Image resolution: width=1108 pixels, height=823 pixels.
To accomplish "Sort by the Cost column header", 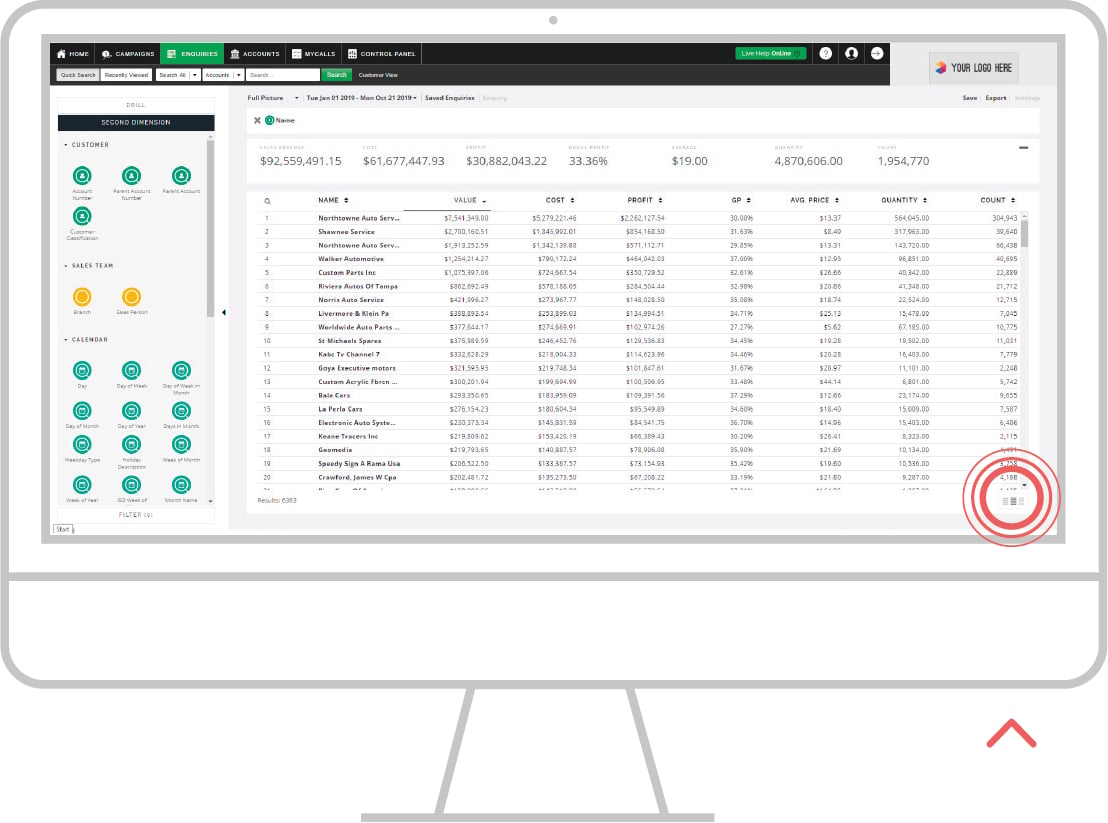I will pos(560,201).
